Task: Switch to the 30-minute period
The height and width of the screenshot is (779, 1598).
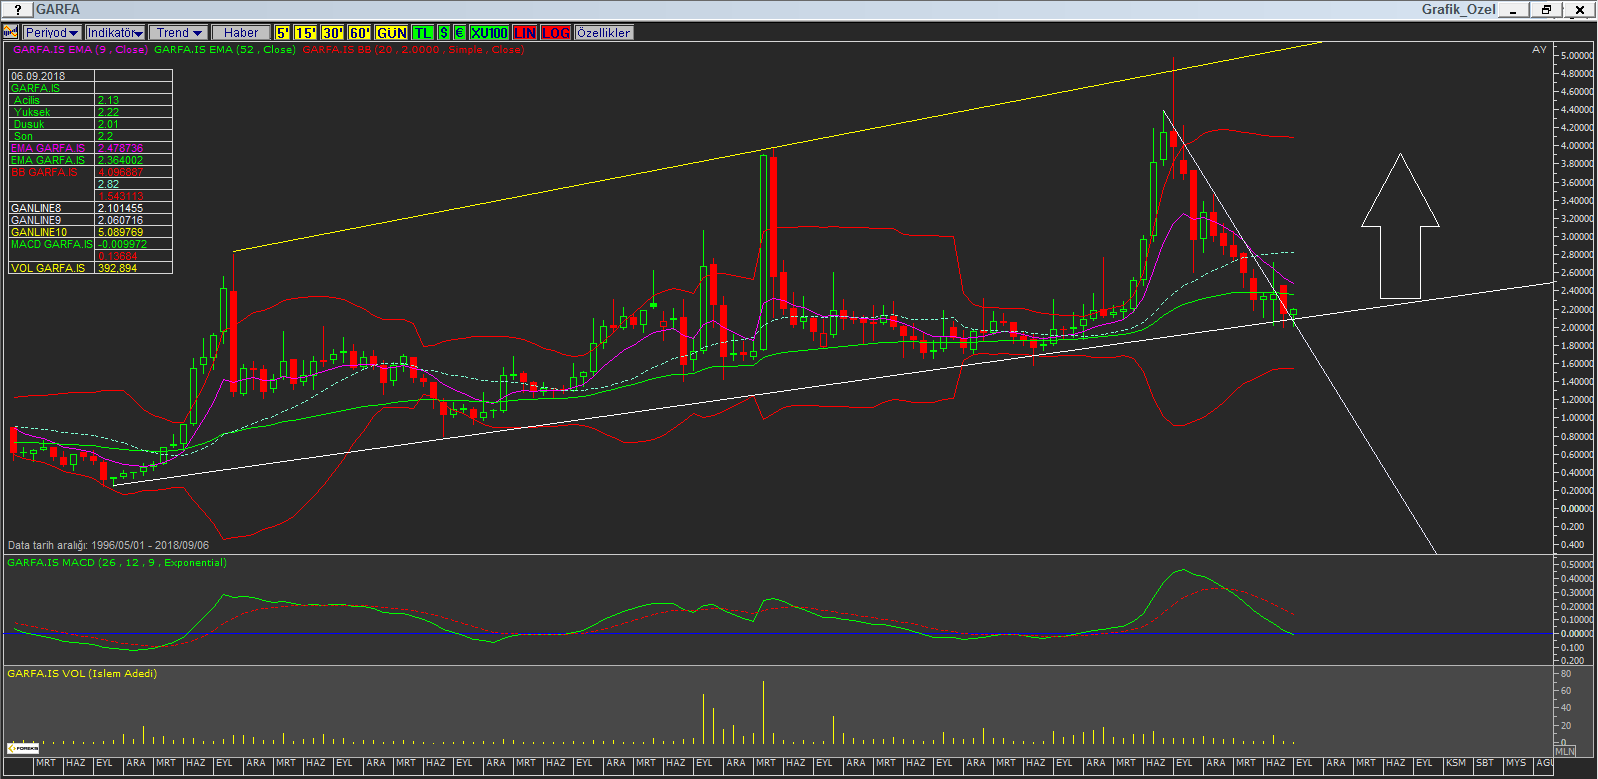Action: click(333, 33)
